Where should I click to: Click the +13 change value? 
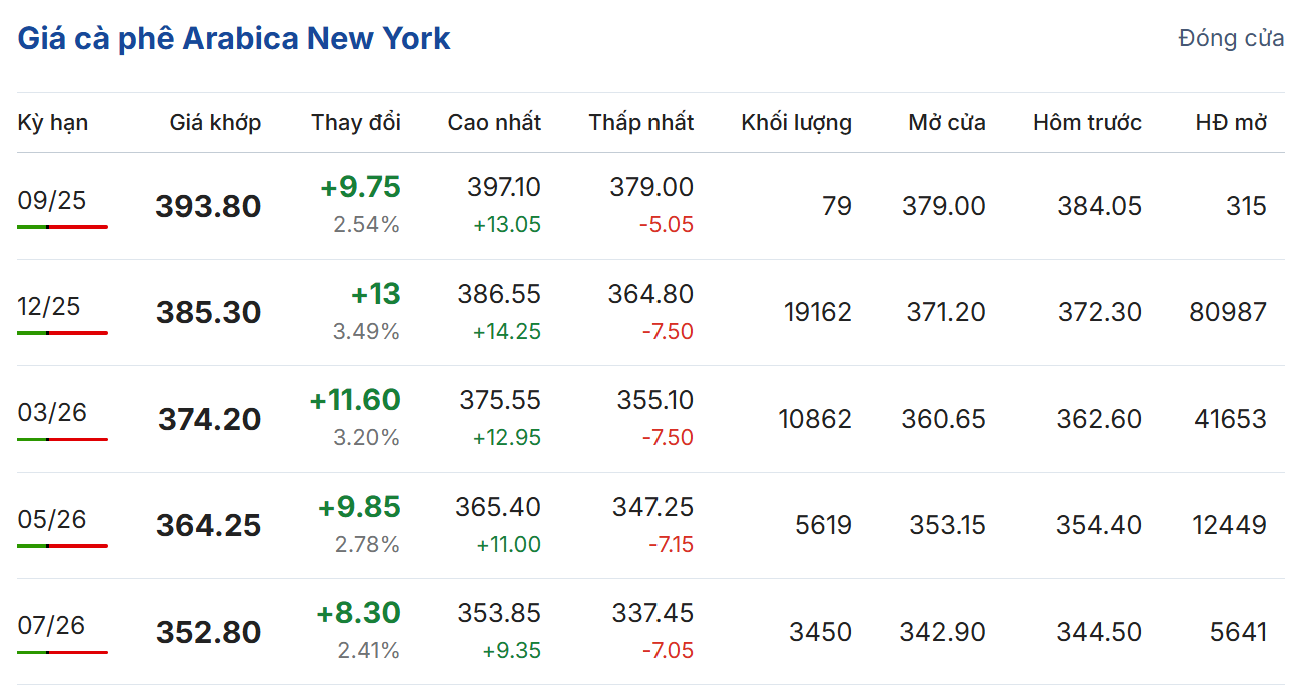click(375, 294)
